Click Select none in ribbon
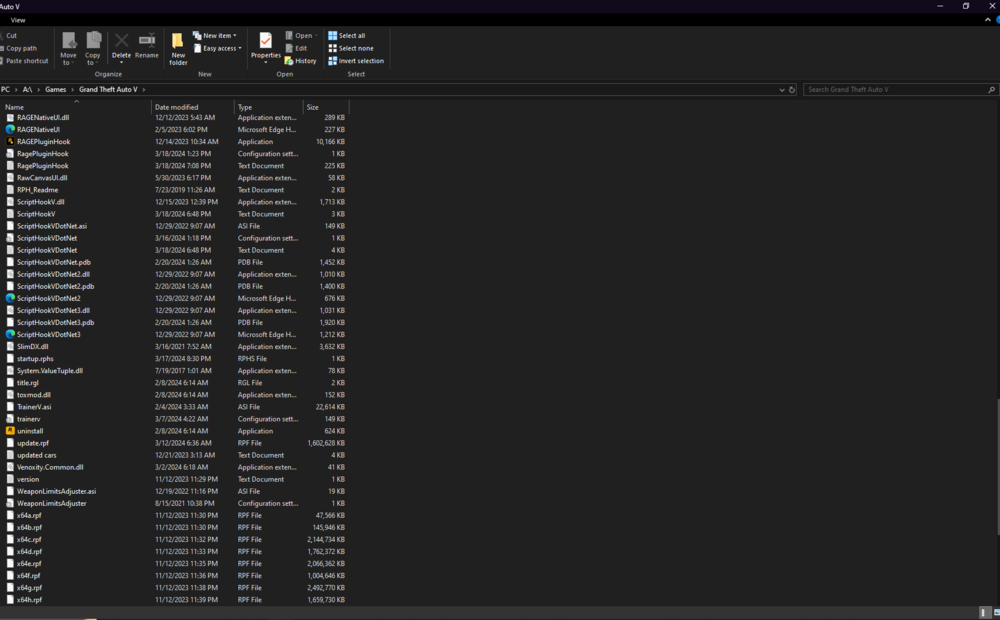Image resolution: width=1000 pixels, height=620 pixels. [x=351, y=48]
